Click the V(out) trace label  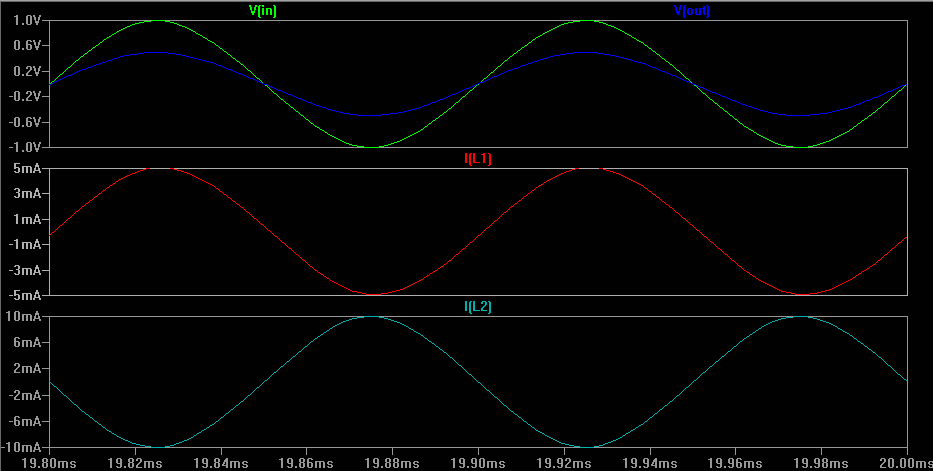click(x=691, y=11)
